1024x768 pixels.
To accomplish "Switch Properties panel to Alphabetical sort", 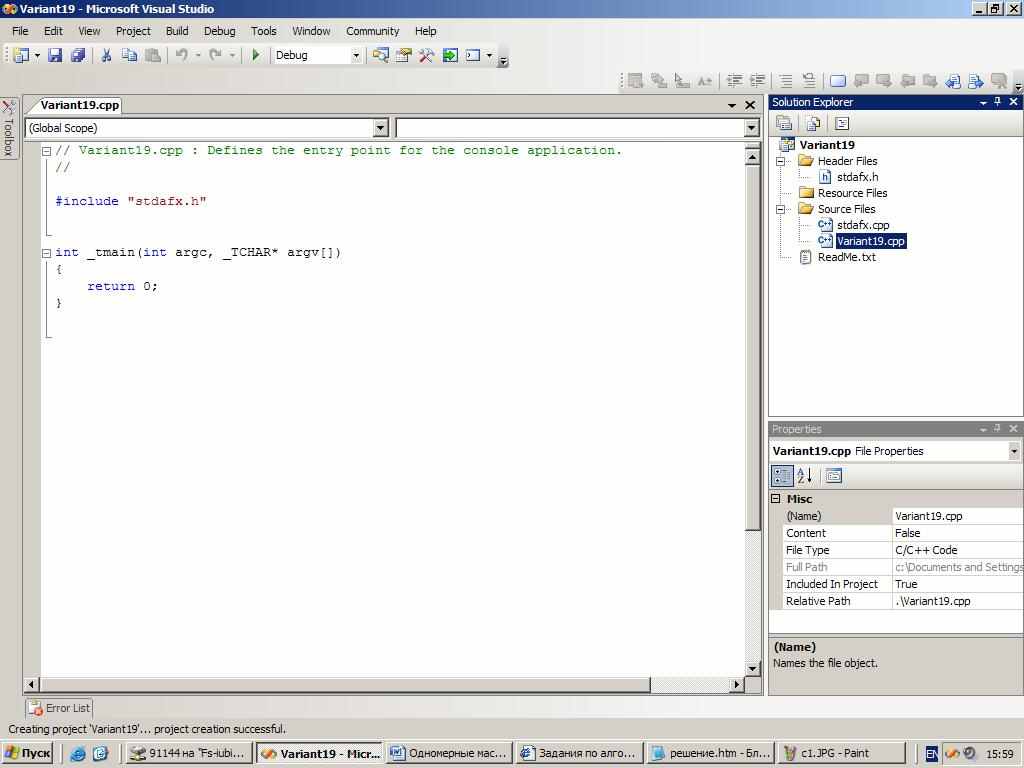I will (805, 475).
